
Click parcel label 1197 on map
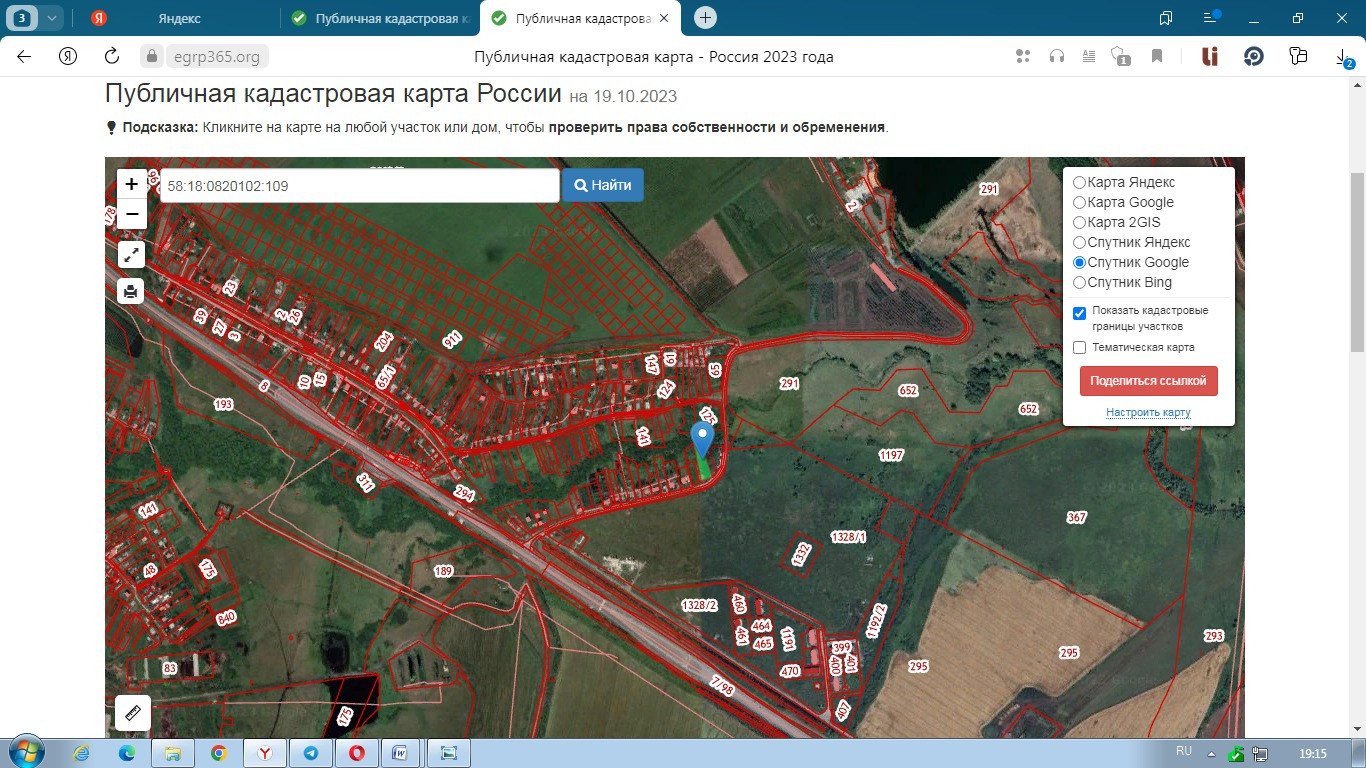coord(891,455)
